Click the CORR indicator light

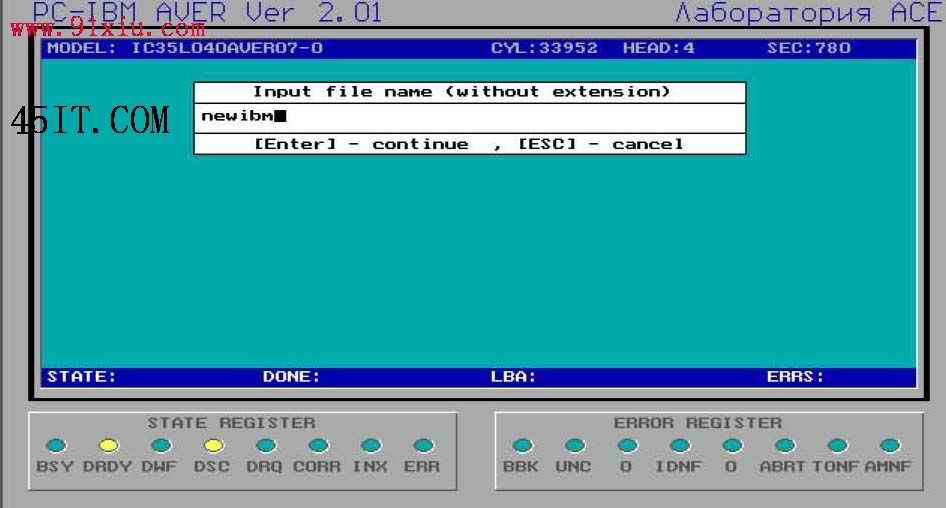317,445
